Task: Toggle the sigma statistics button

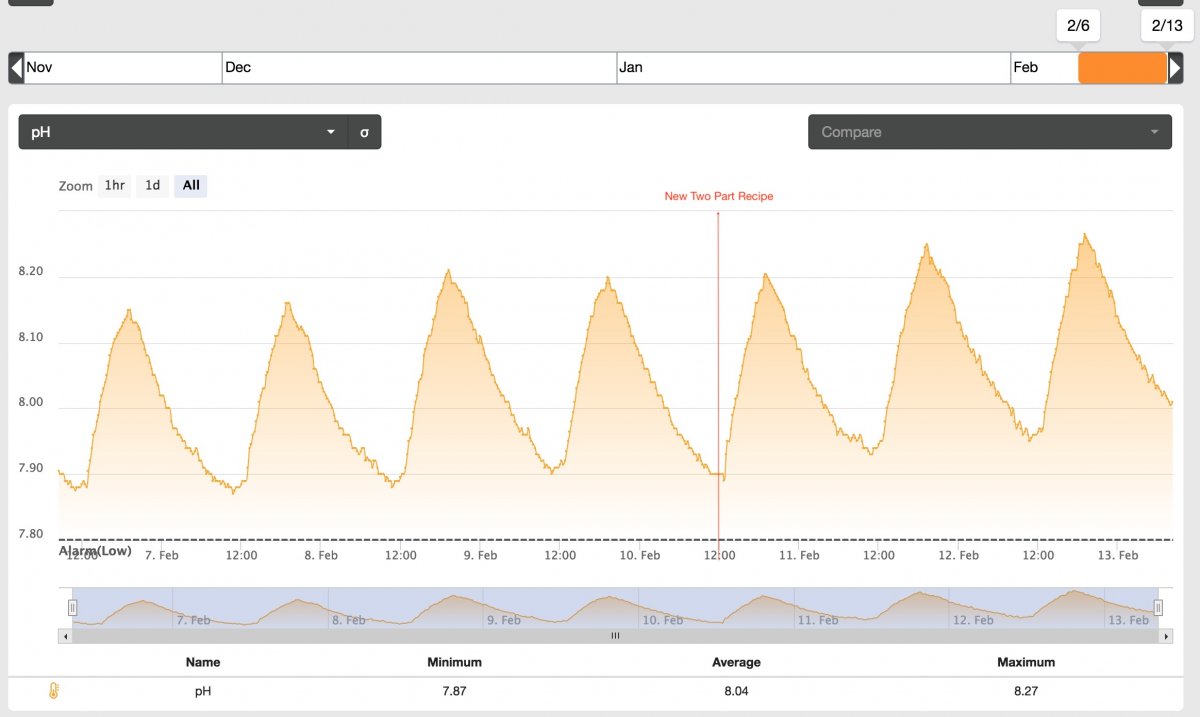Action: click(x=364, y=132)
